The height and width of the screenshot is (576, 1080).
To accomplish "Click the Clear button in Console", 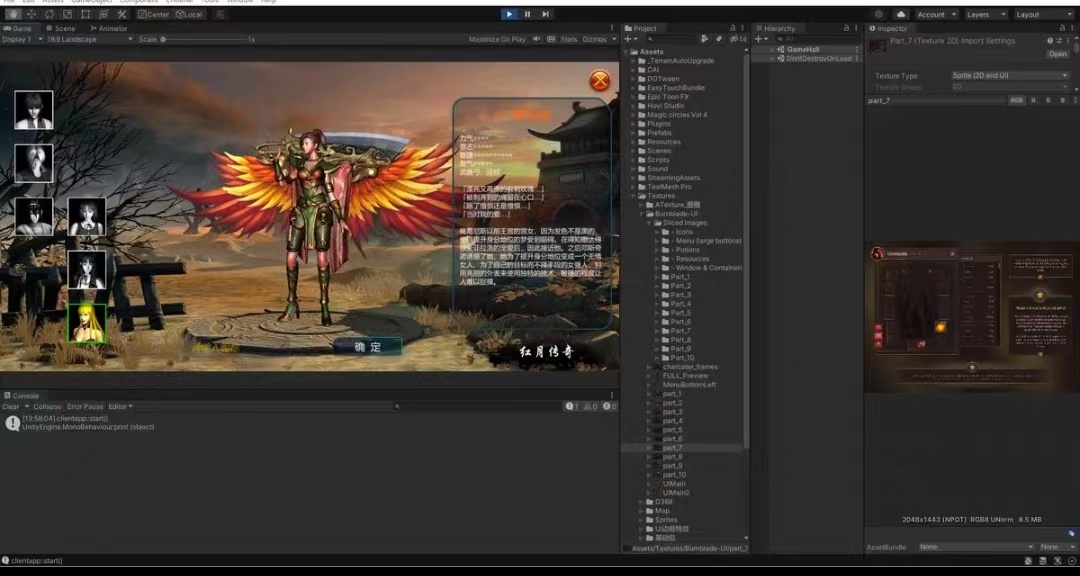I will (x=11, y=407).
